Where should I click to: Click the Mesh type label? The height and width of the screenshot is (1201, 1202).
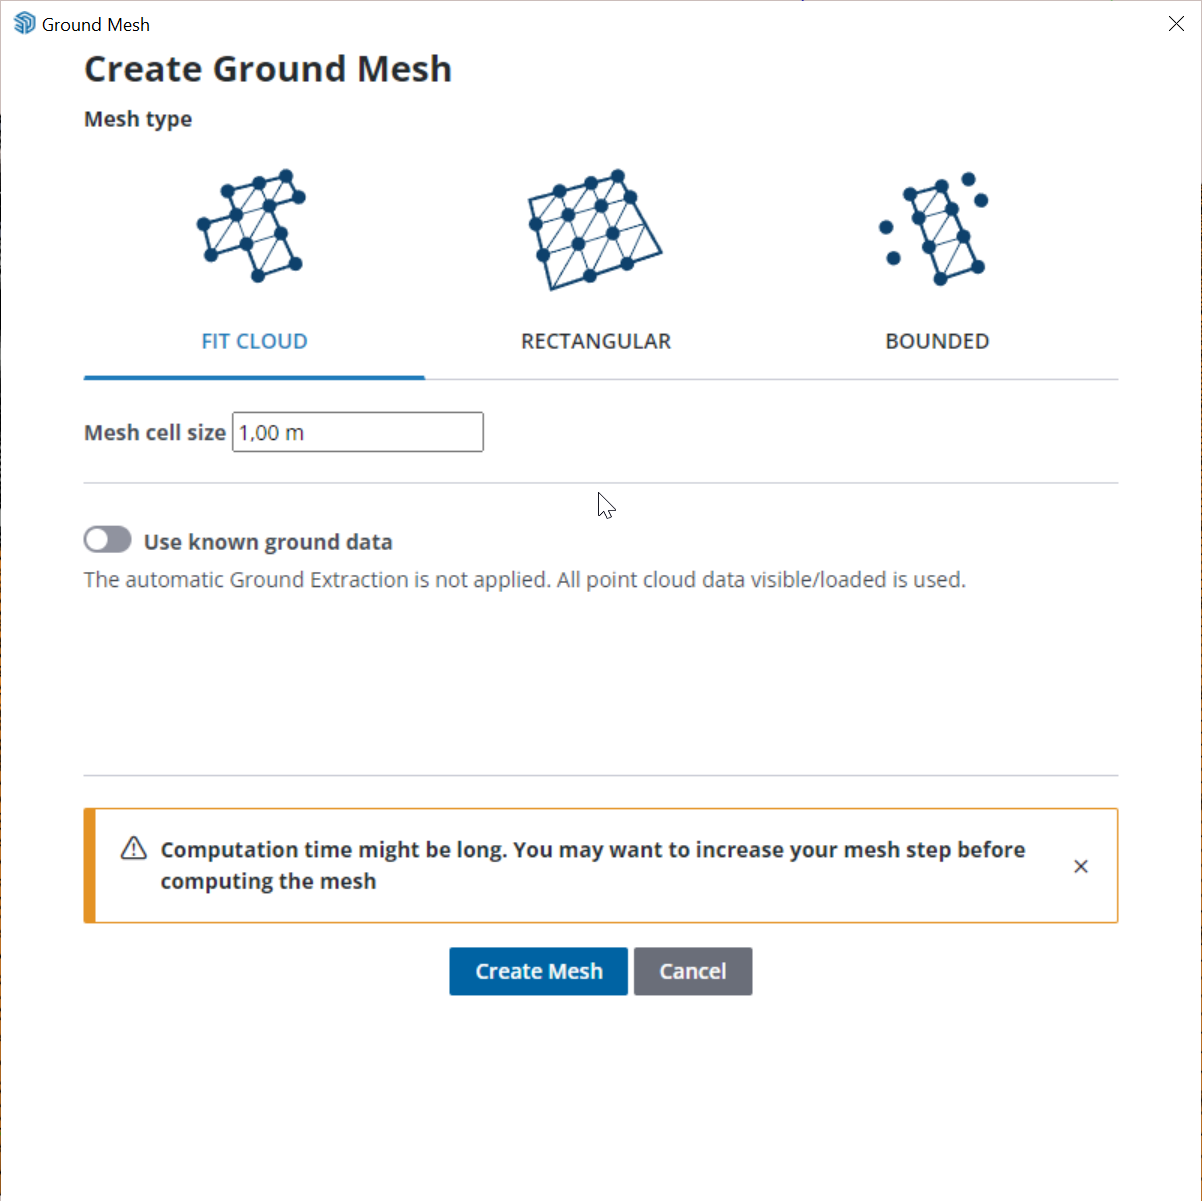pyautogui.click(x=138, y=119)
